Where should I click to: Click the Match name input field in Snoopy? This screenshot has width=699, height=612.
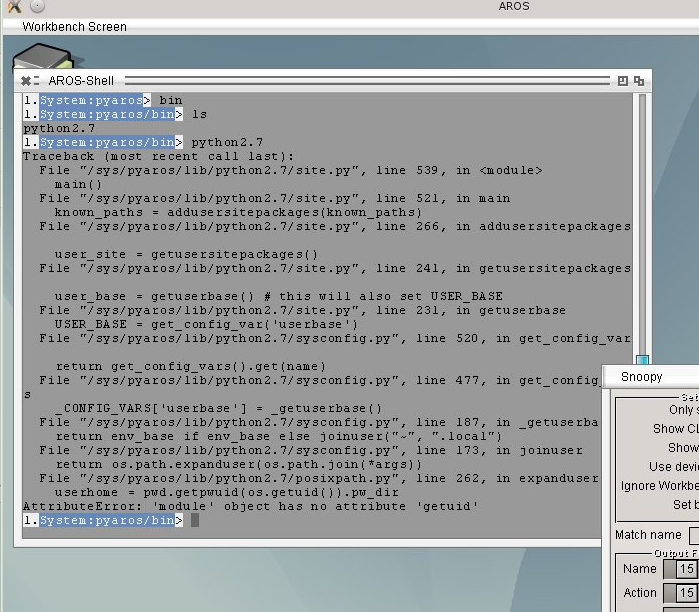tap(693, 535)
